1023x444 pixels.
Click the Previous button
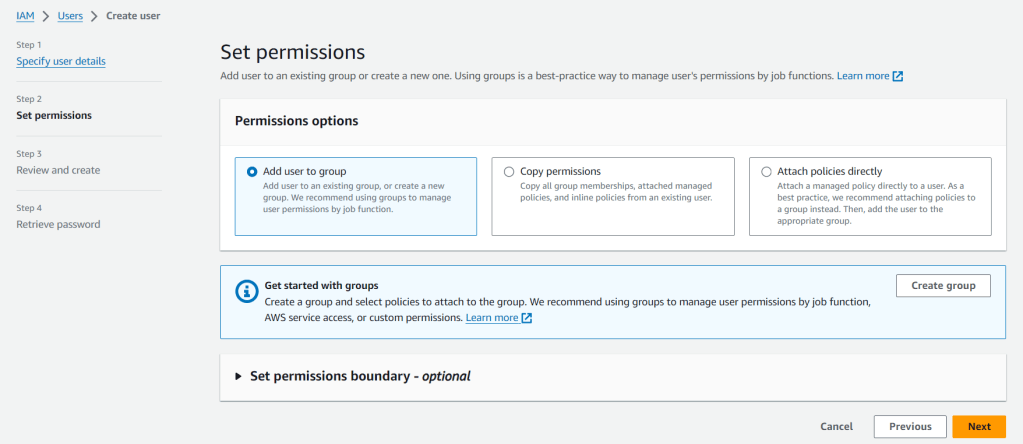click(910, 426)
